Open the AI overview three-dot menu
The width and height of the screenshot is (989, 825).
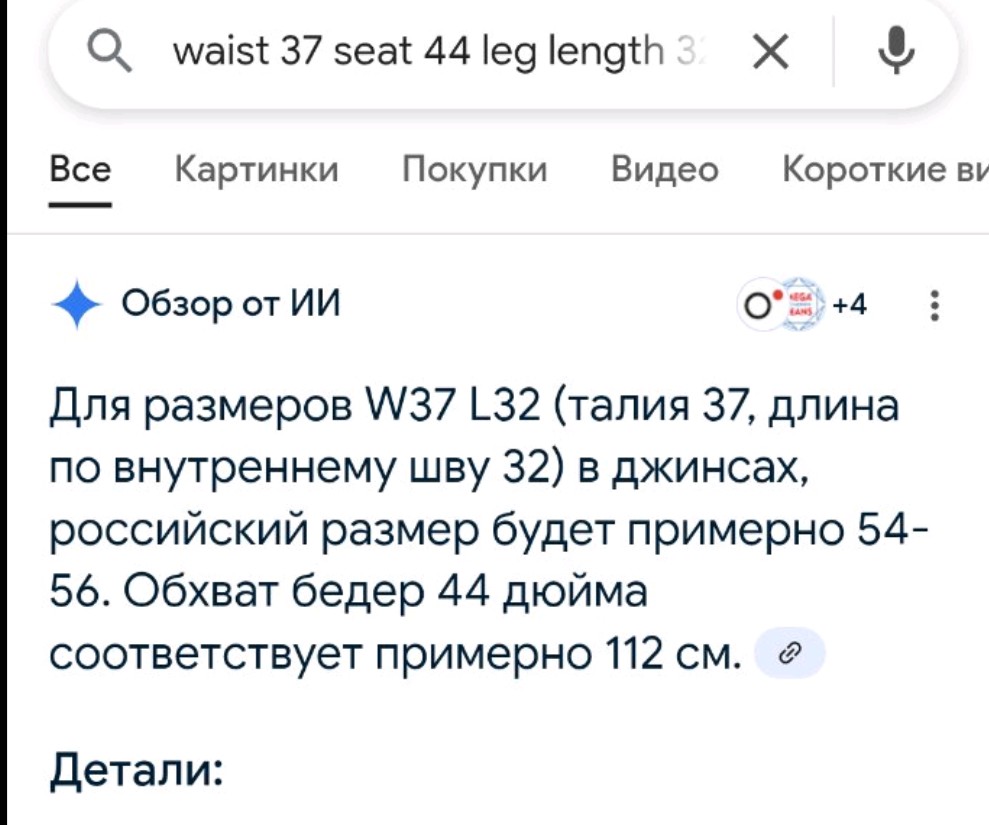click(x=933, y=304)
